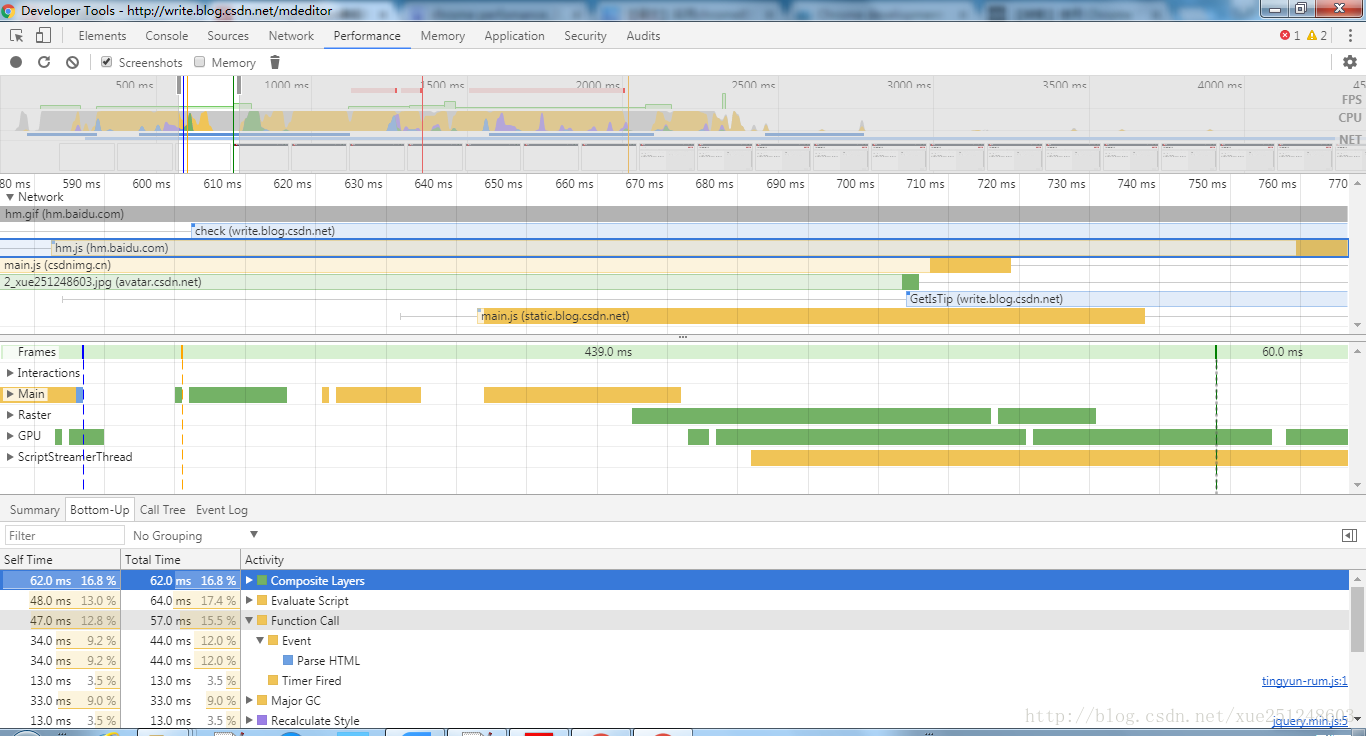Expand the GPU track
Image resolution: width=1366 pixels, height=736 pixels.
(x=10, y=436)
